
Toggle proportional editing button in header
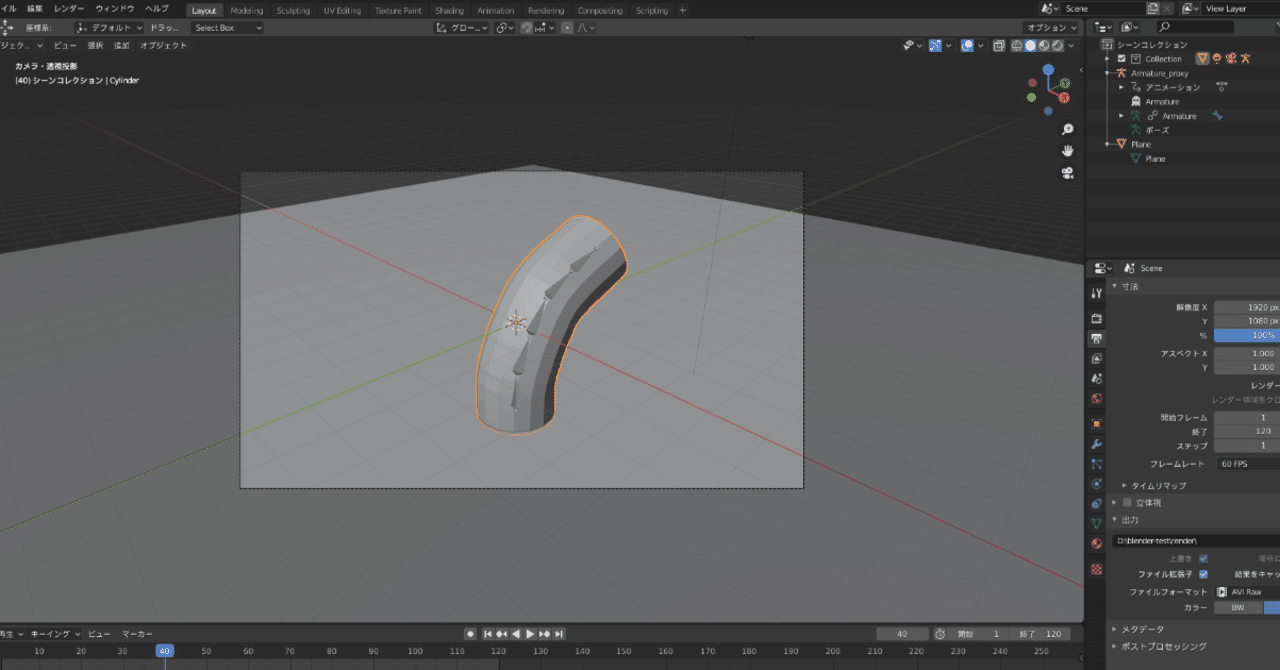pos(568,28)
